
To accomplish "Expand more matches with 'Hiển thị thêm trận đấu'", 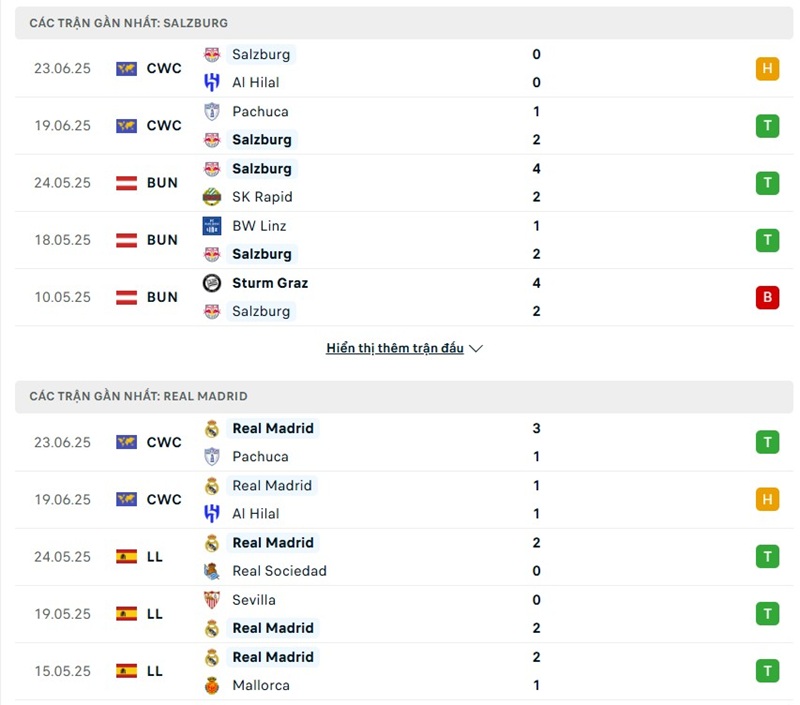I will [395, 349].
